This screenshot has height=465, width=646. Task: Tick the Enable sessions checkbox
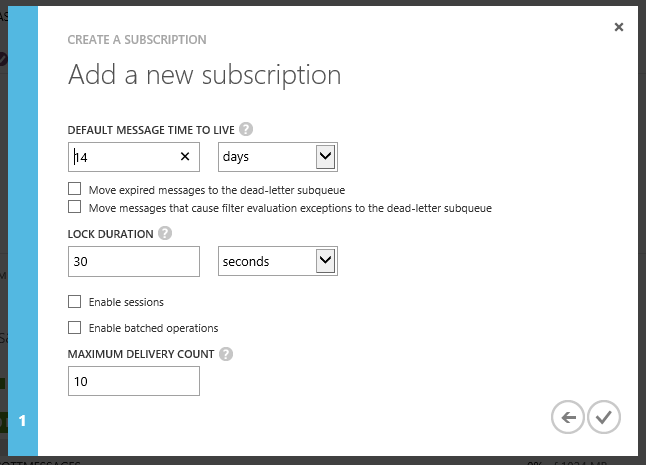[x=75, y=301]
